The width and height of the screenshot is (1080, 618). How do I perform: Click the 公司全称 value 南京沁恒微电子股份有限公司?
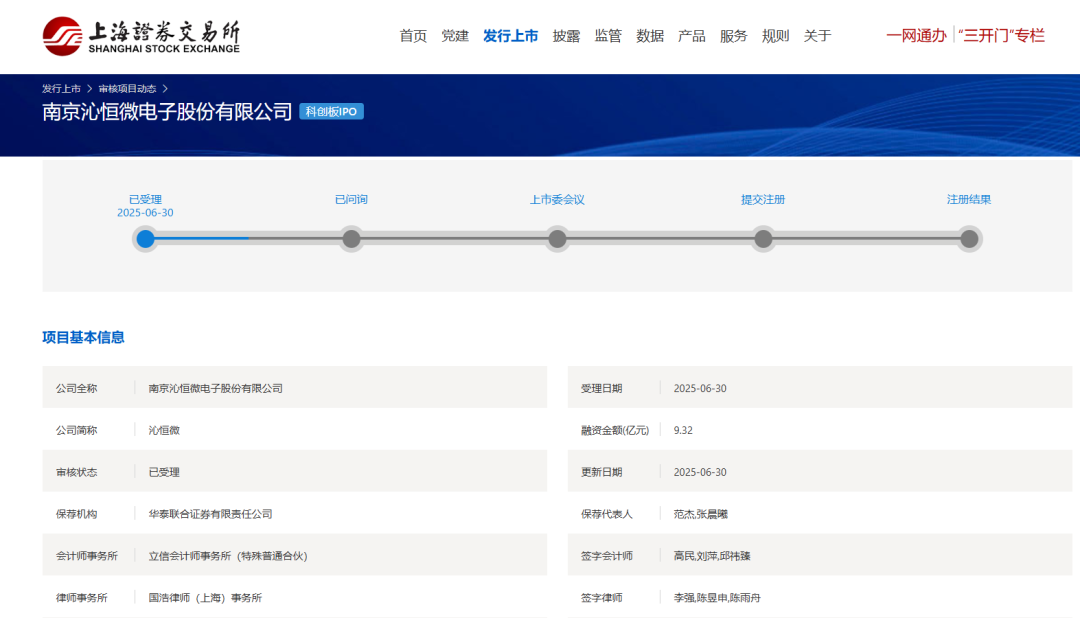pyautogui.click(x=216, y=389)
